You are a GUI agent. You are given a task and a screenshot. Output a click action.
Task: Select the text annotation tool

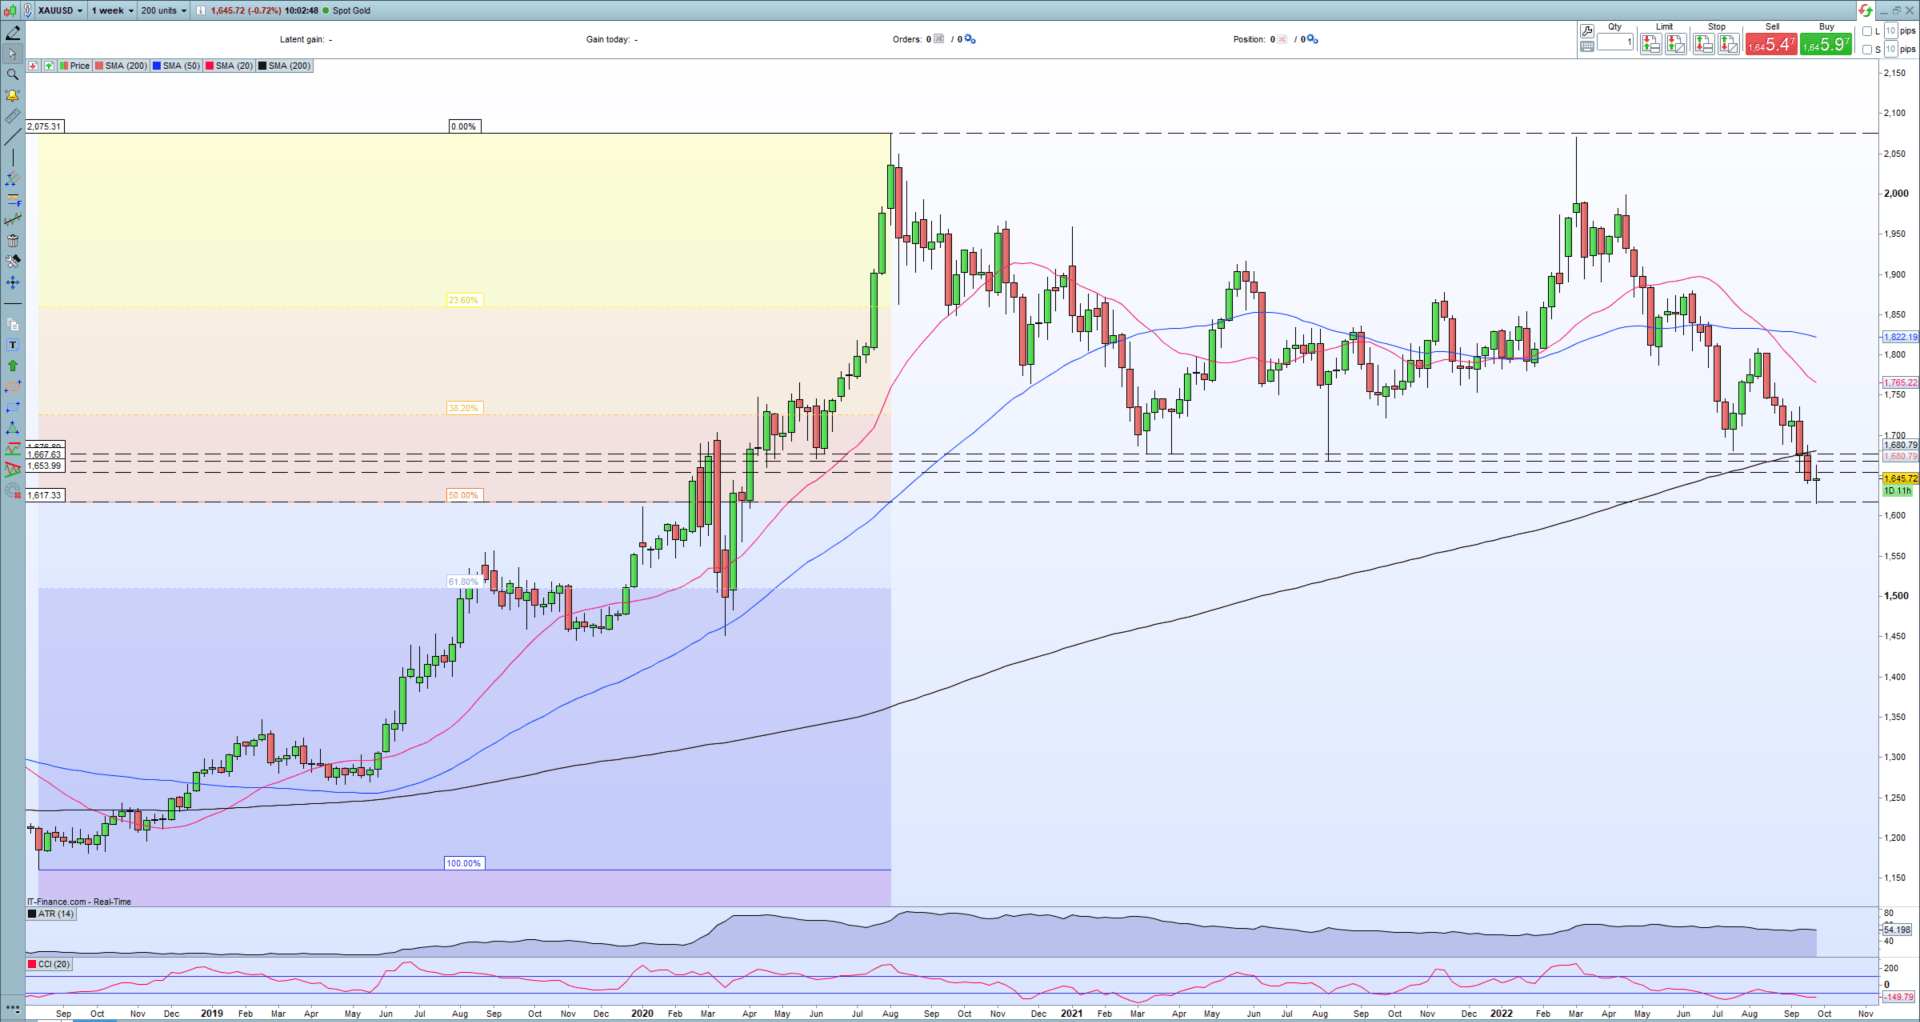tap(12, 345)
